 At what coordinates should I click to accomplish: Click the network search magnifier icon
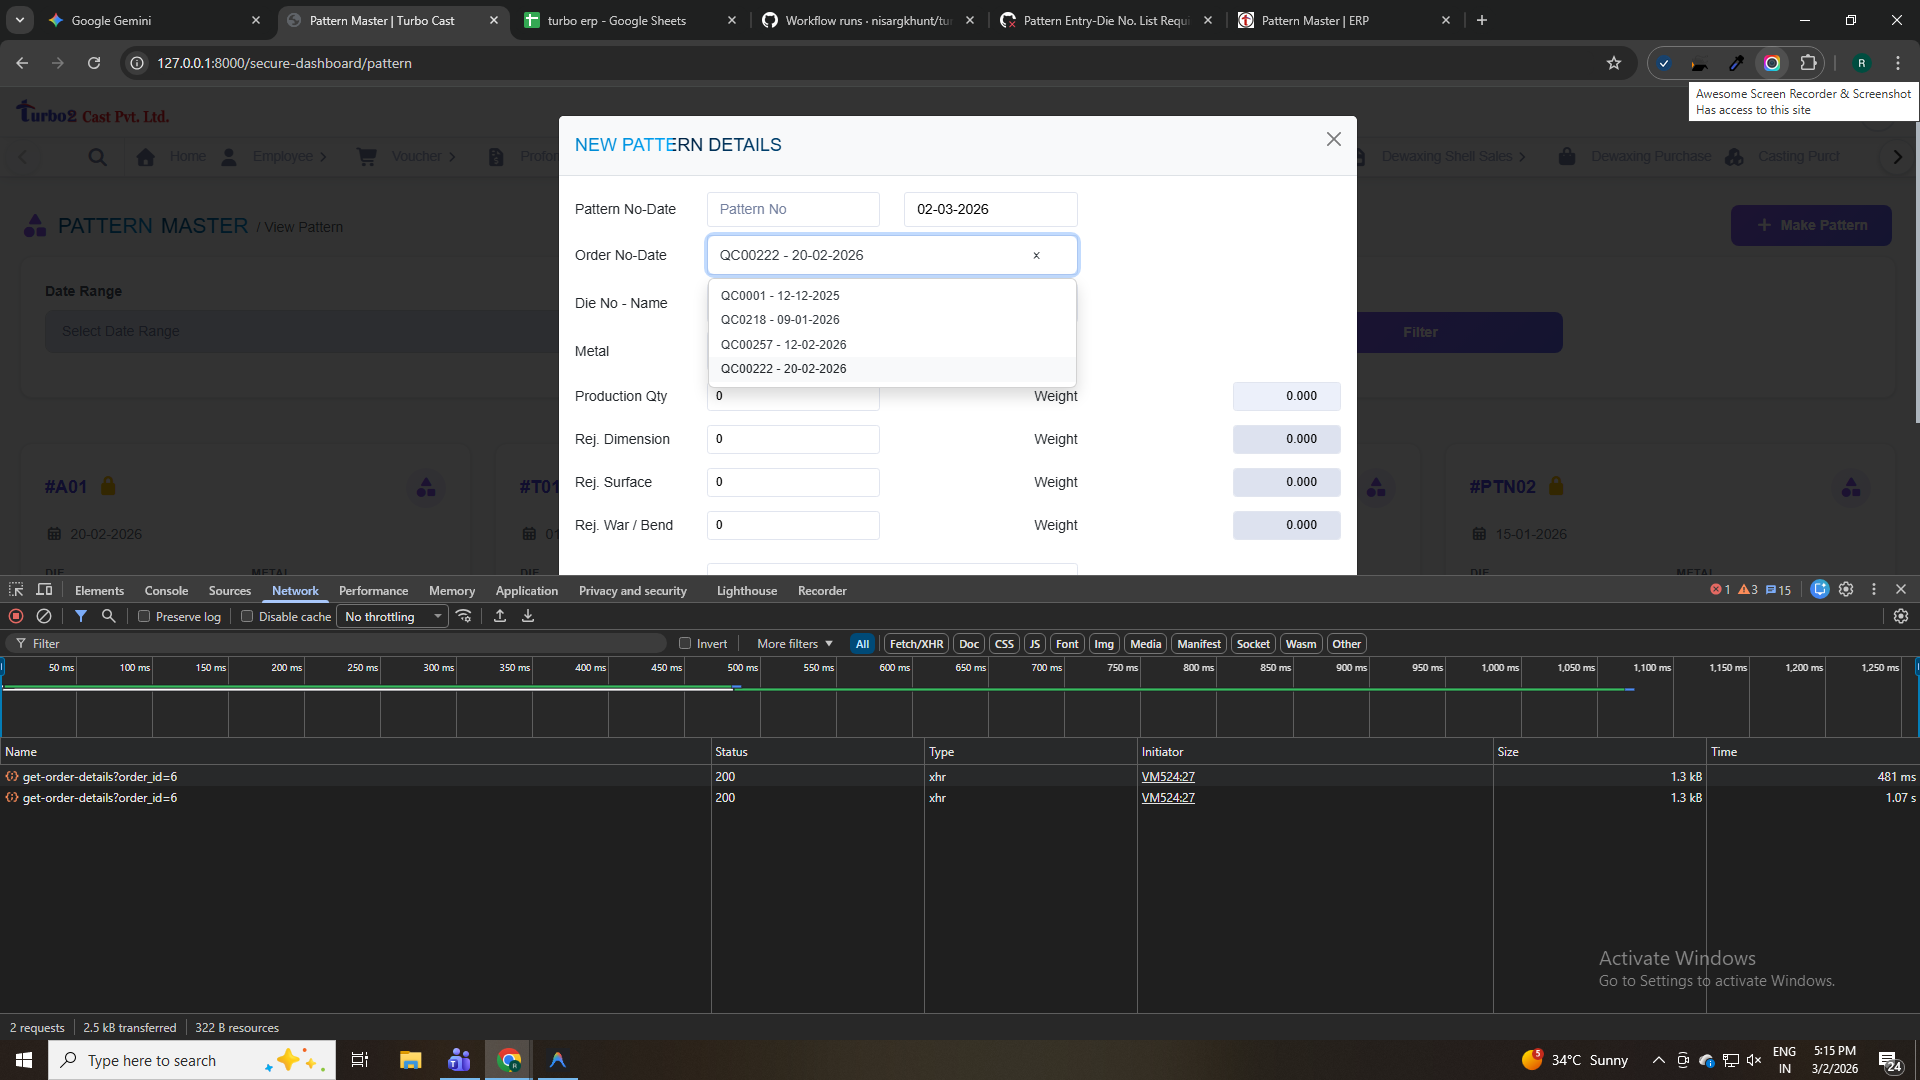(109, 616)
